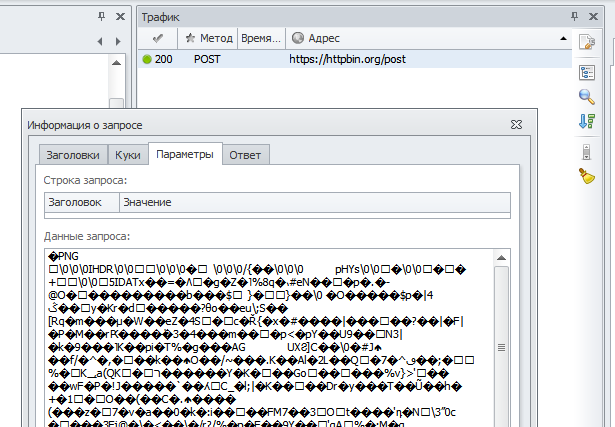Open the Ответ tab
Image resolution: width=615 pixels, height=427 pixels.
[x=245, y=155]
